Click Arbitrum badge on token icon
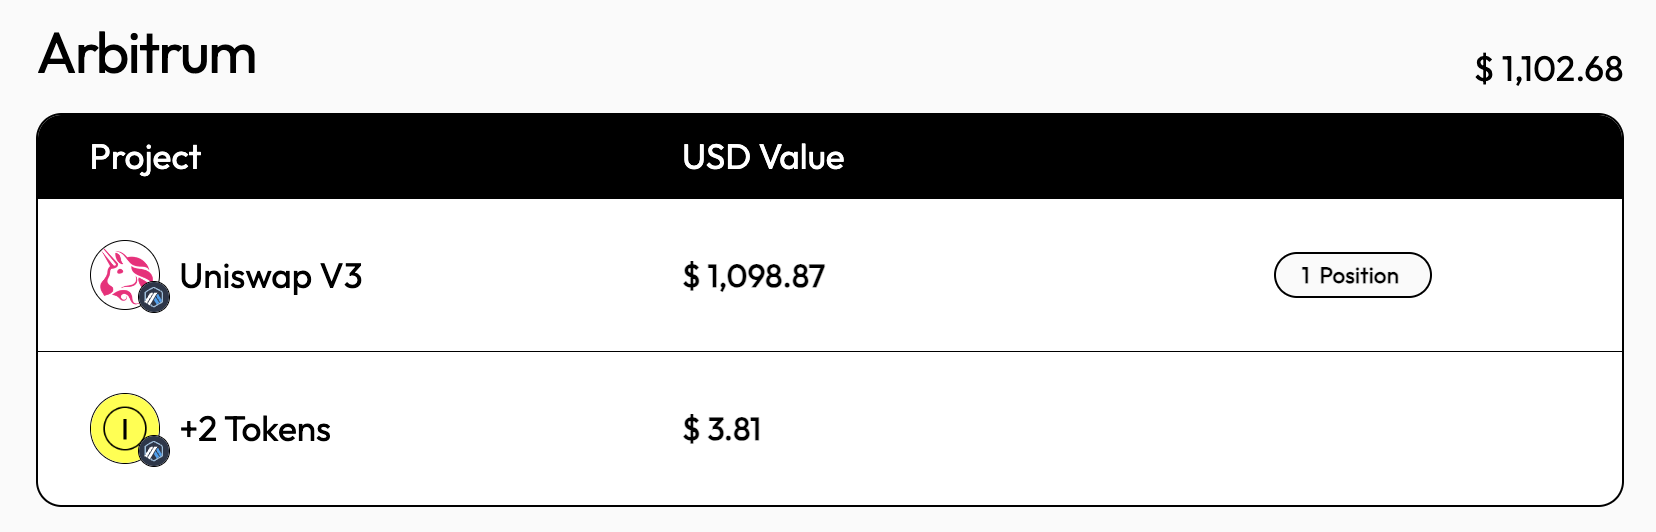This screenshot has width=1656, height=532. 154,451
